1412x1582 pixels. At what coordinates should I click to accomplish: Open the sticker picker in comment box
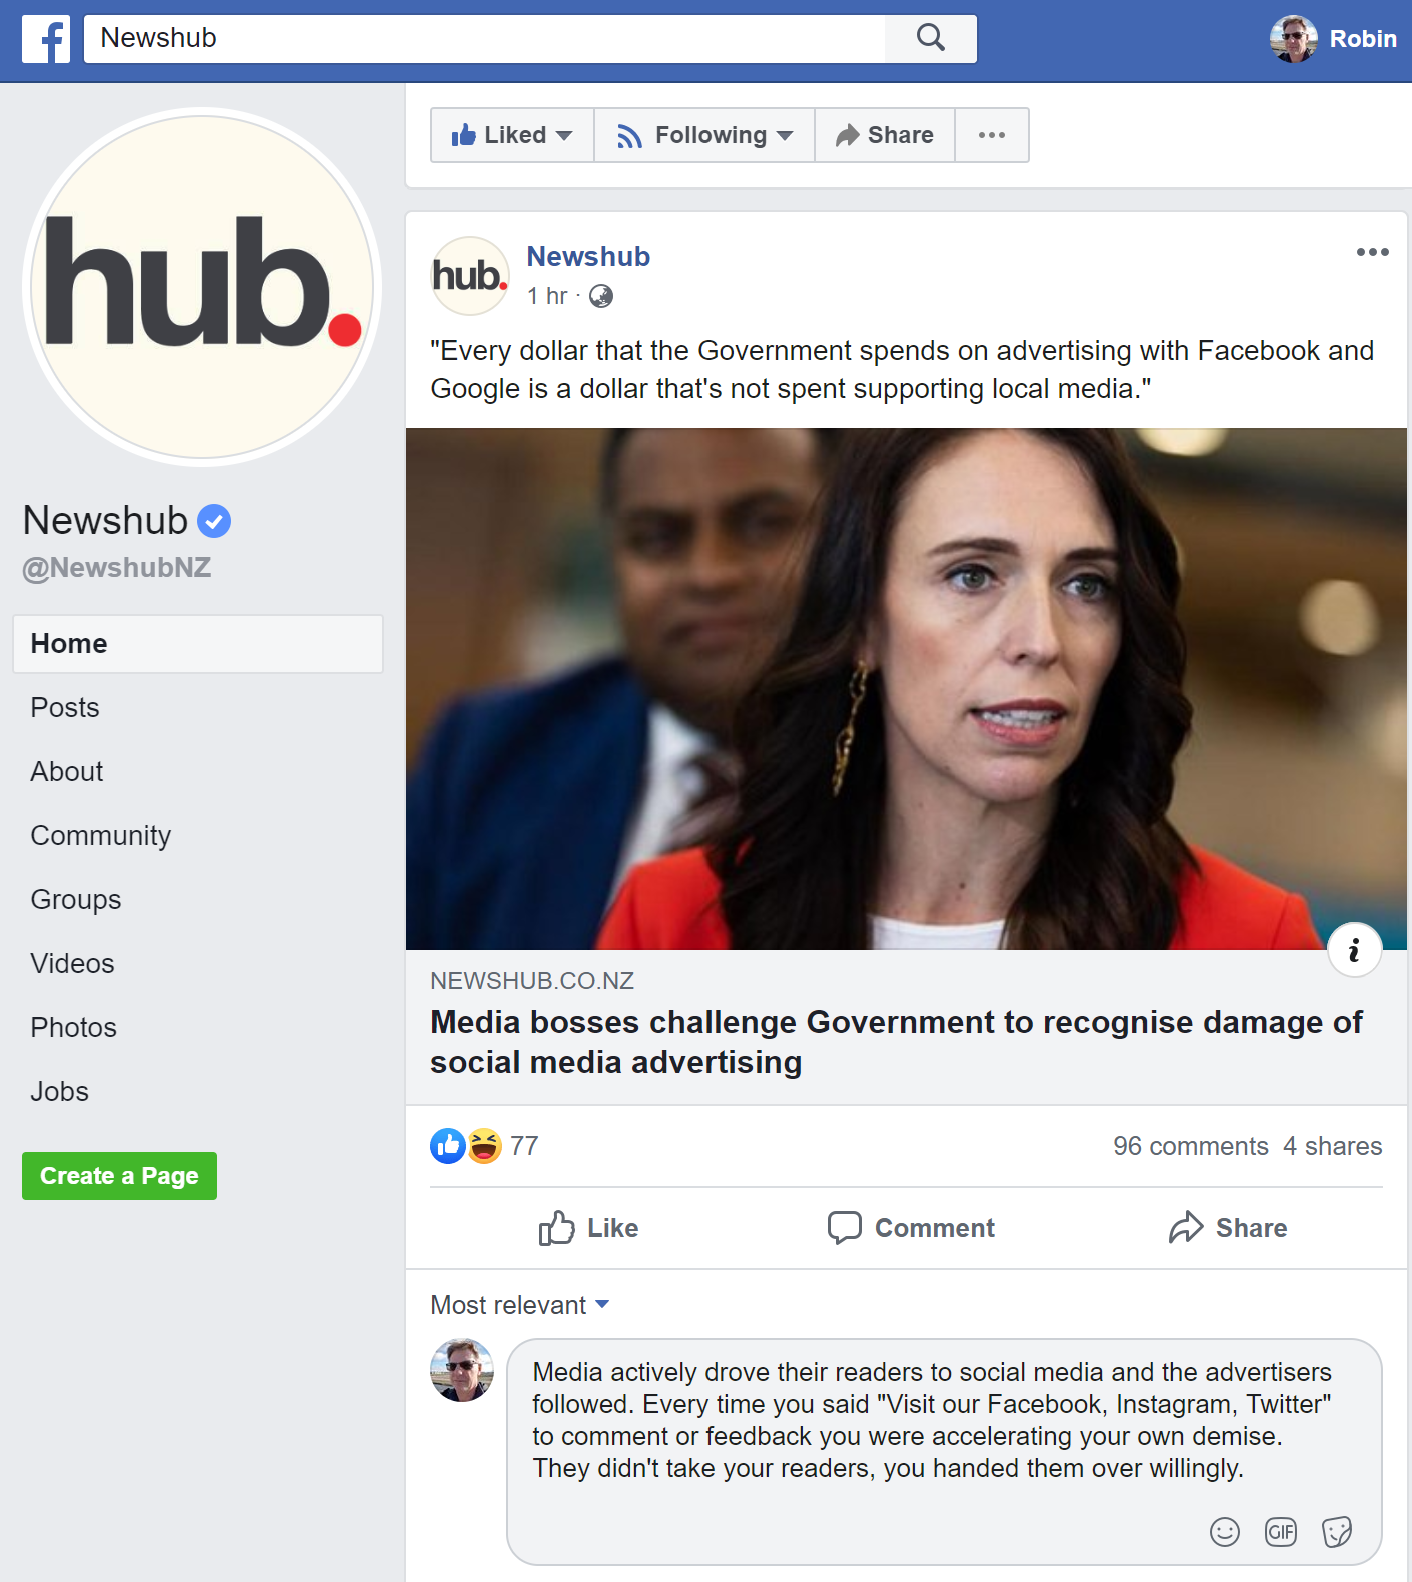tap(1336, 1531)
